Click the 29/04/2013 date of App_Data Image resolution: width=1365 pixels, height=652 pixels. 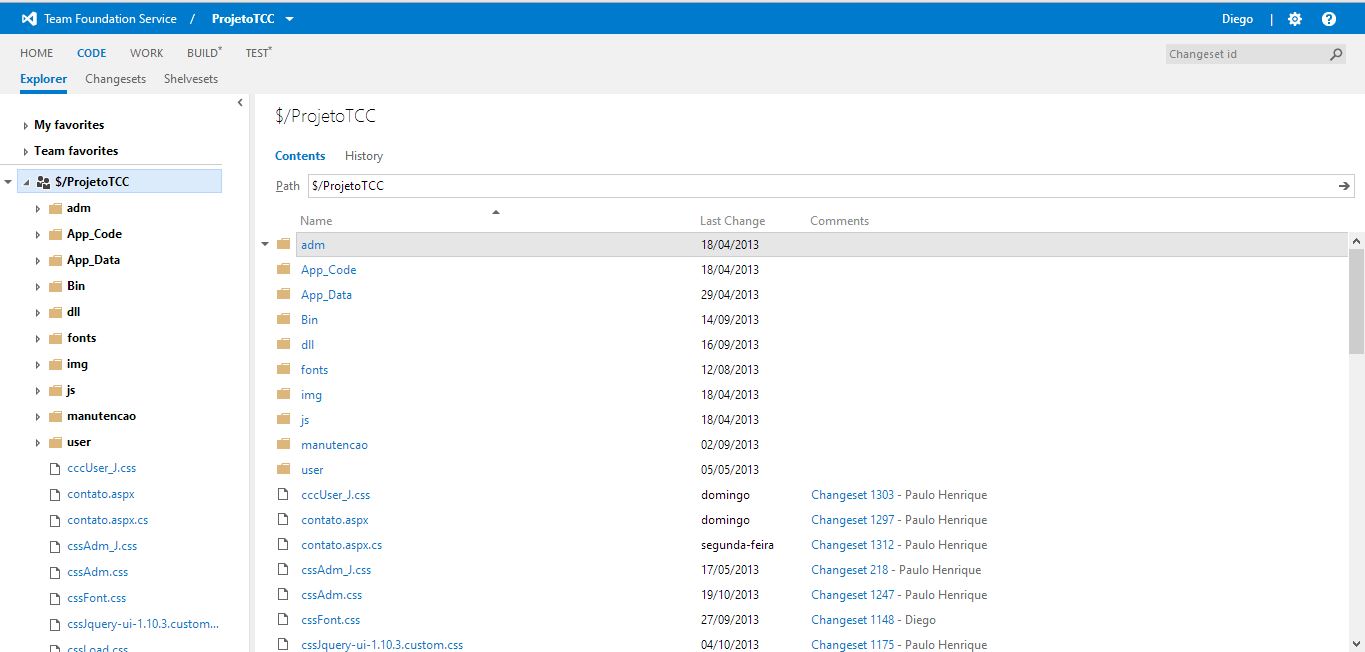pyautogui.click(x=730, y=294)
